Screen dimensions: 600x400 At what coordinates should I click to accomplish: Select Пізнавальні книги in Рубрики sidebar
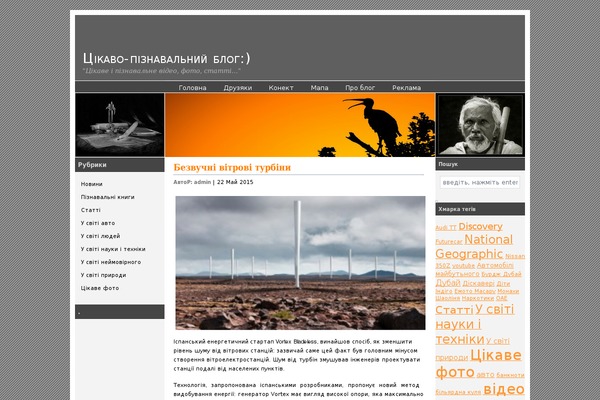108,197
